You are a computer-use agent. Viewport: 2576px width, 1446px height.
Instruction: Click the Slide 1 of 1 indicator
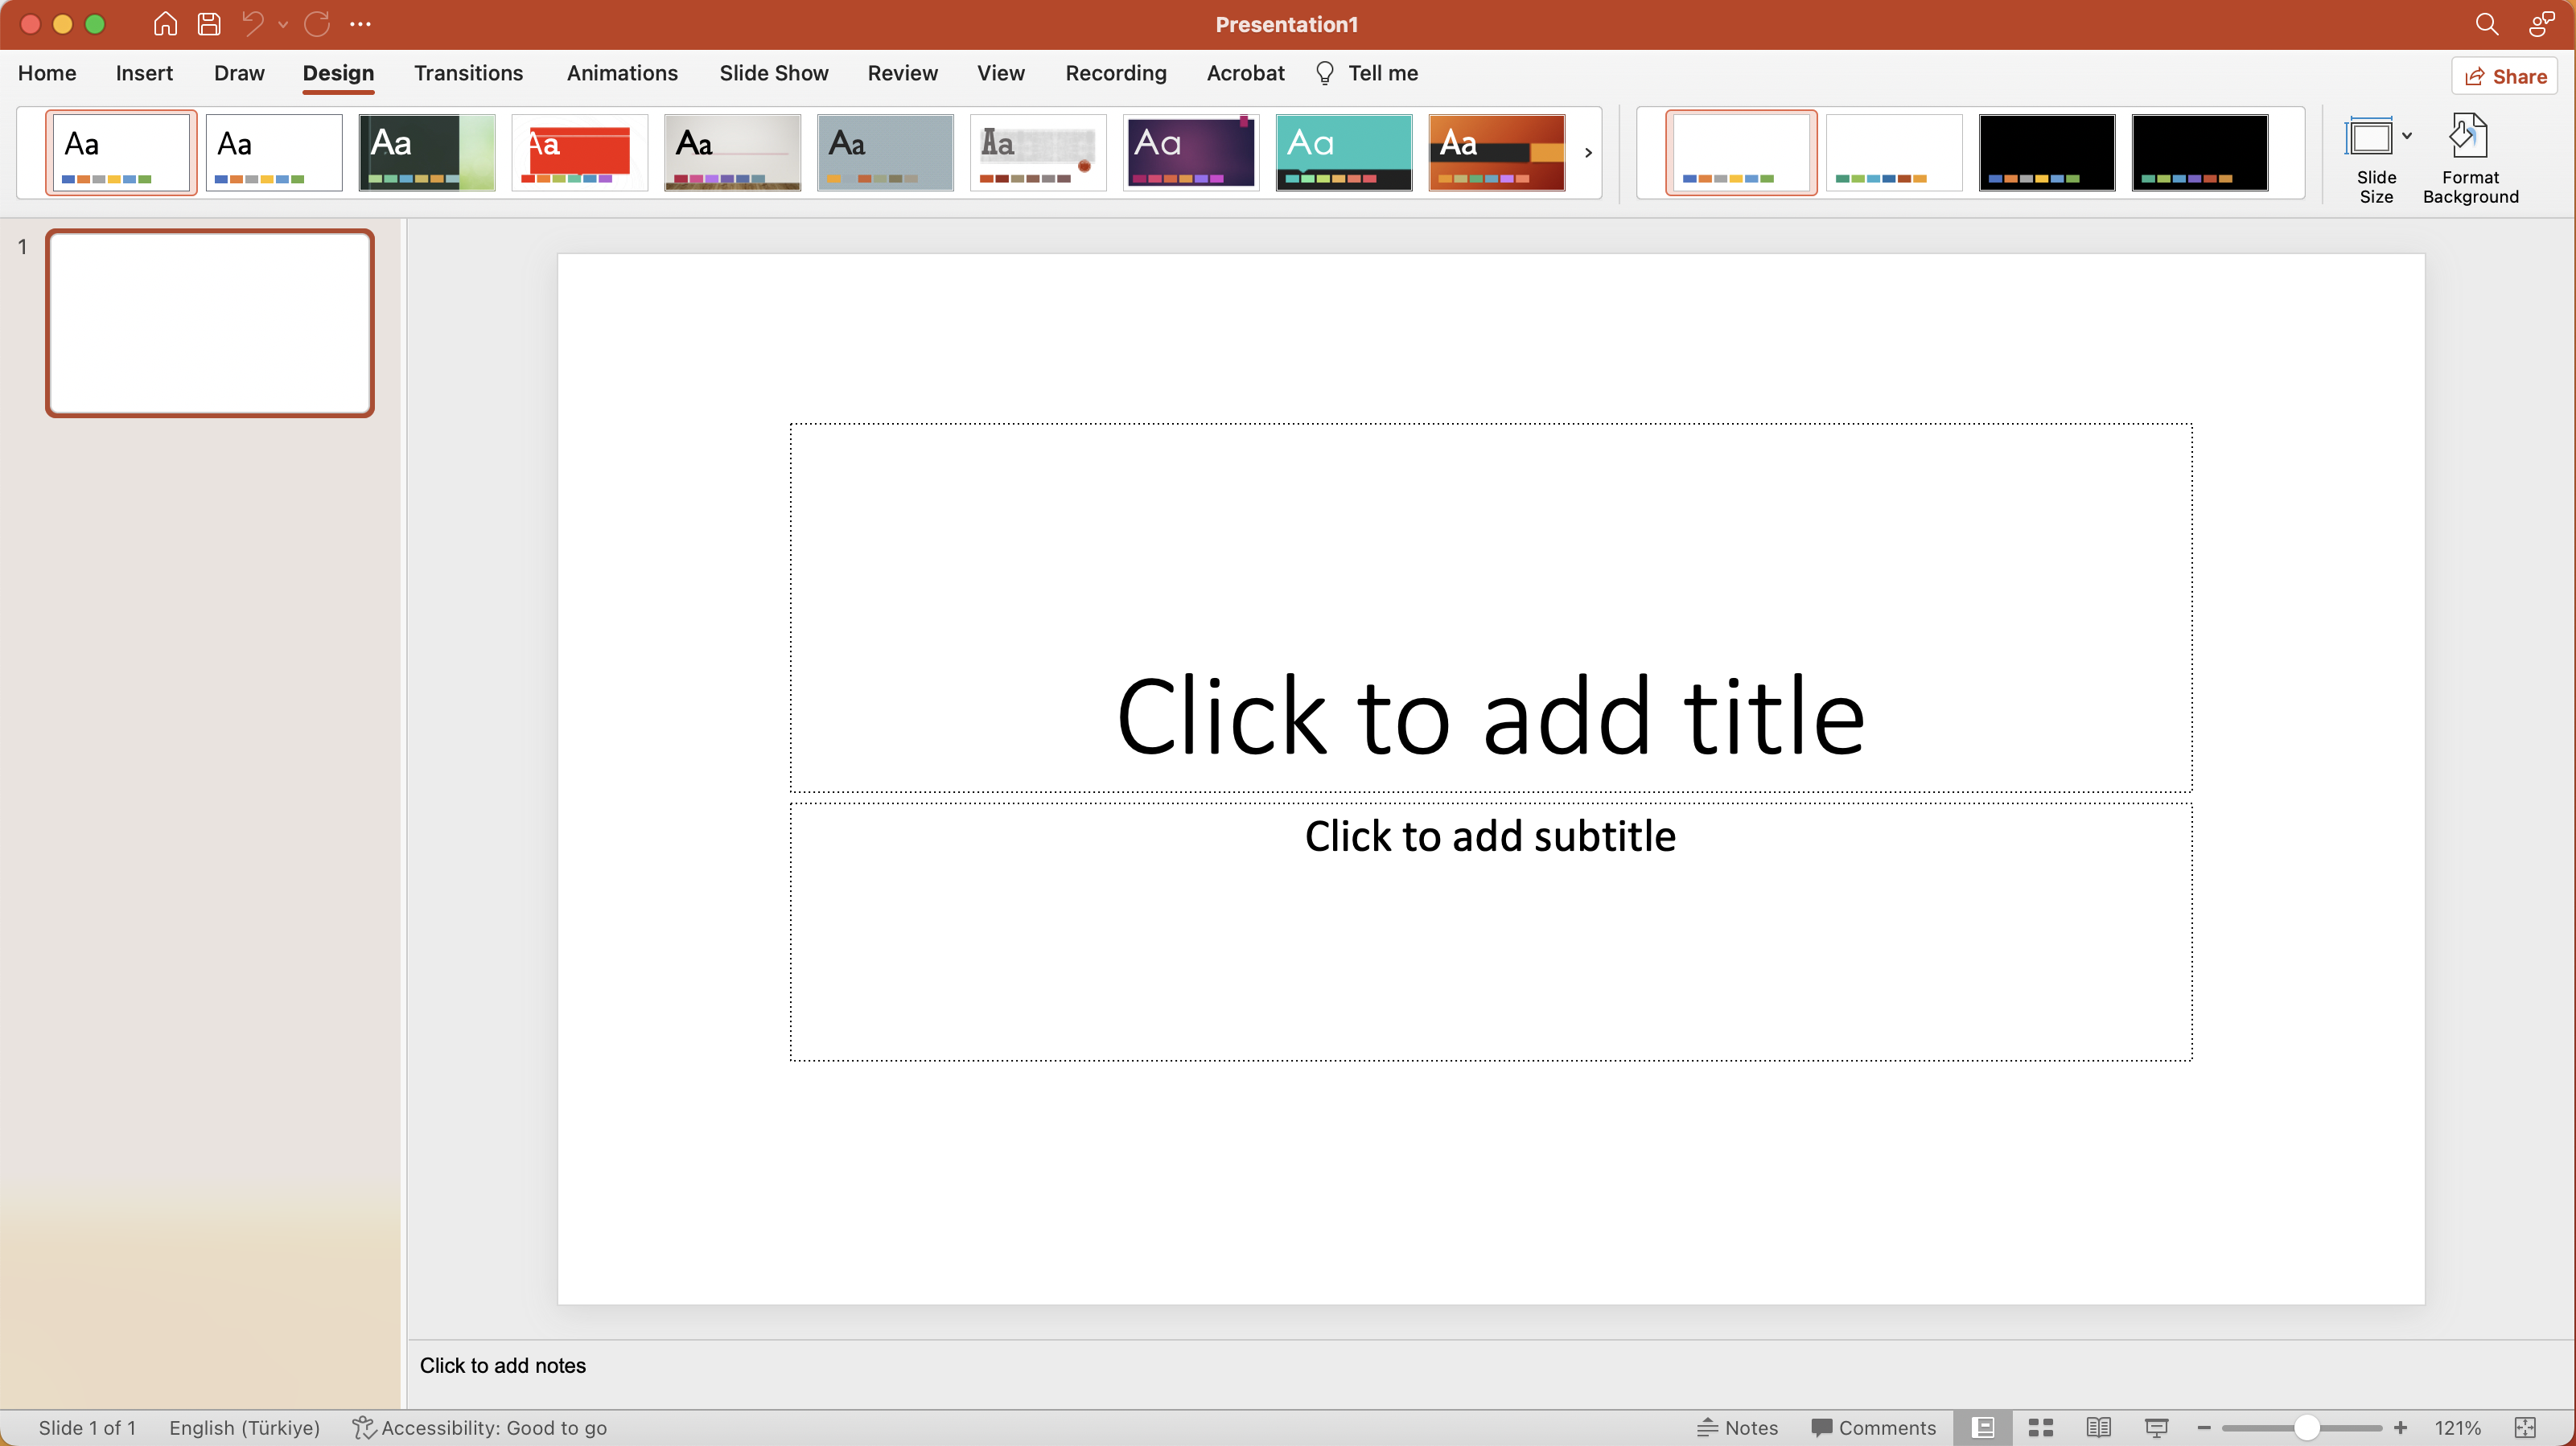[87, 1427]
